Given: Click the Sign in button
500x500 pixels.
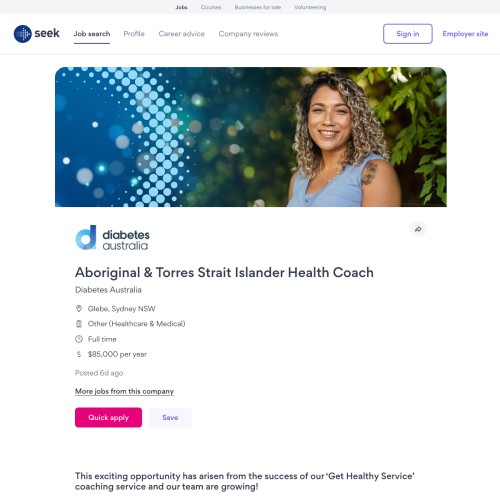Looking at the screenshot, I should [x=408, y=34].
